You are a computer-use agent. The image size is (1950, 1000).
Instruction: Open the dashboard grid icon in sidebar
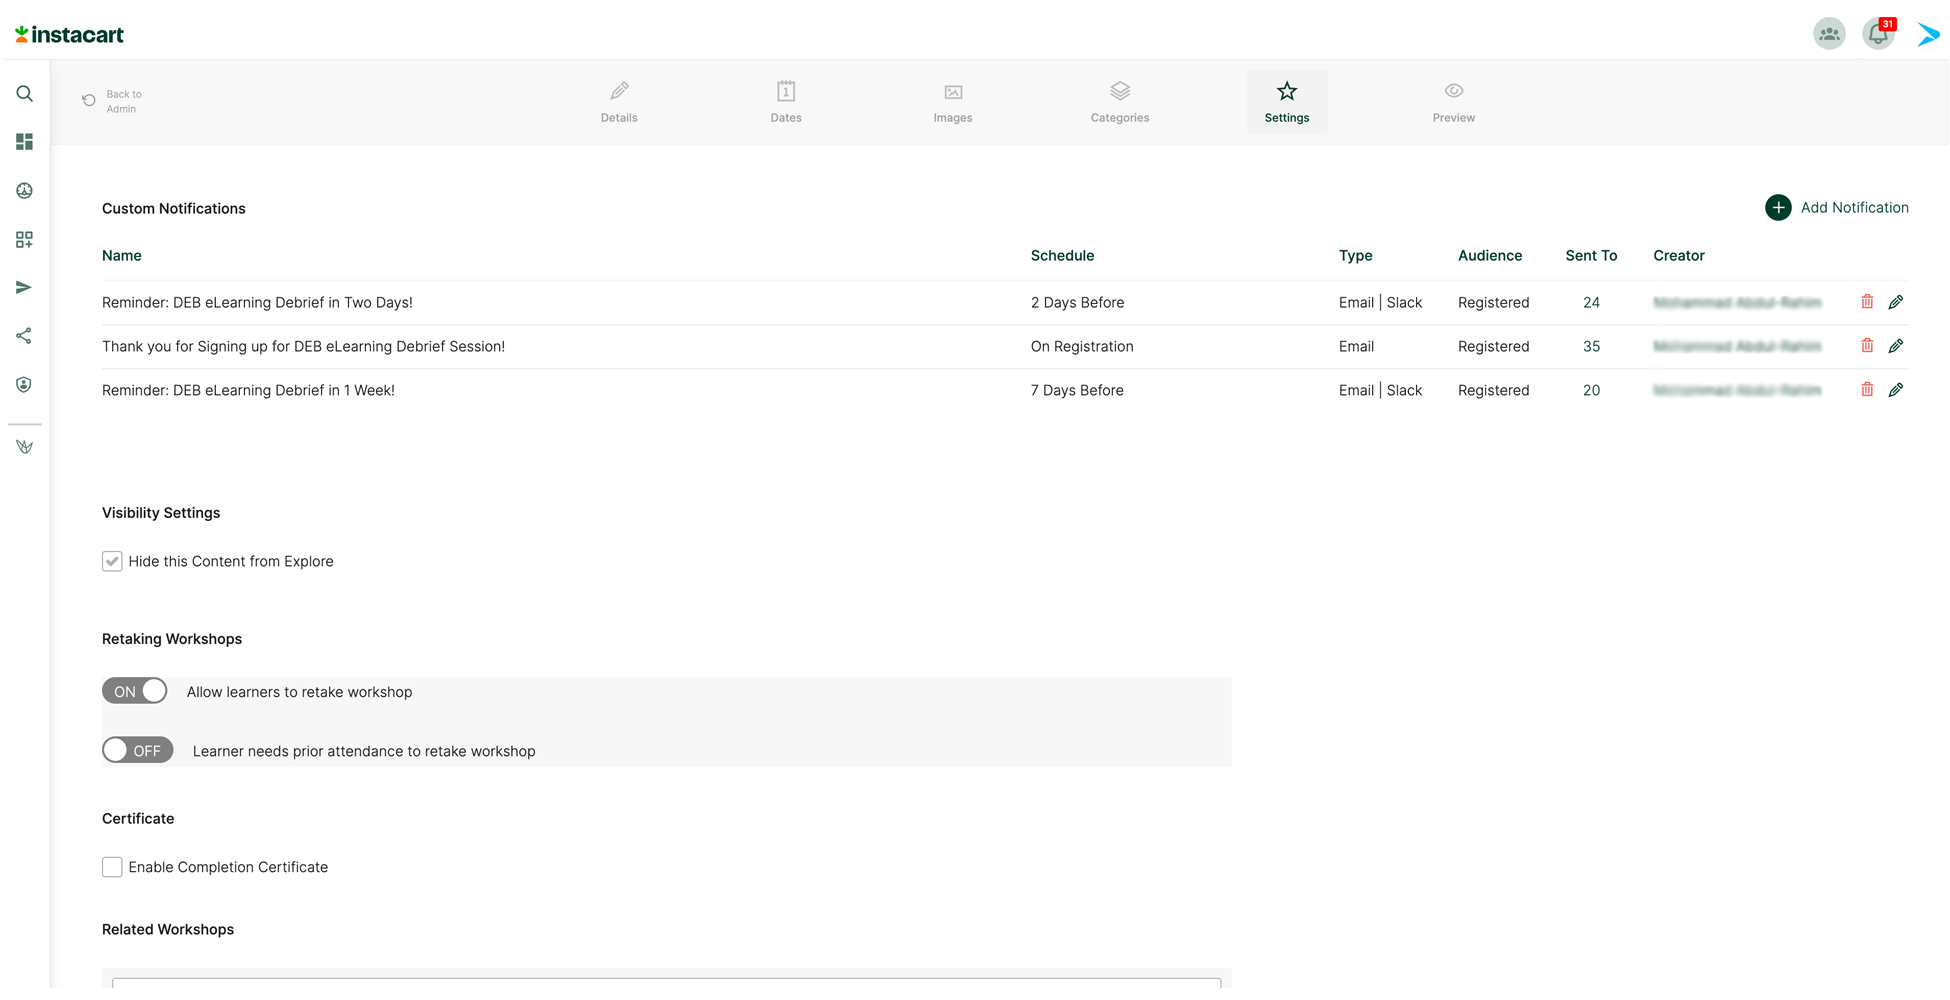tap(25, 142)
